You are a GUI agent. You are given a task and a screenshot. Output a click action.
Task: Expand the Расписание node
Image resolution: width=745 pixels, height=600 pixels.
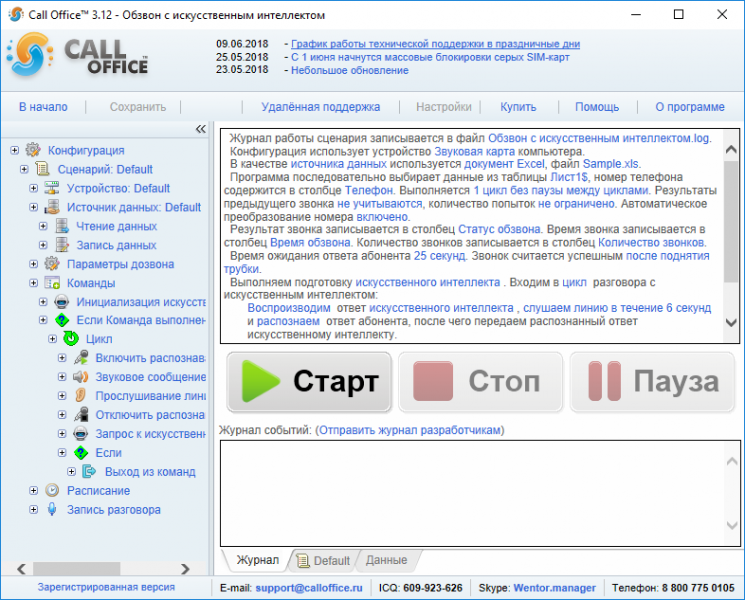[34, 490]
